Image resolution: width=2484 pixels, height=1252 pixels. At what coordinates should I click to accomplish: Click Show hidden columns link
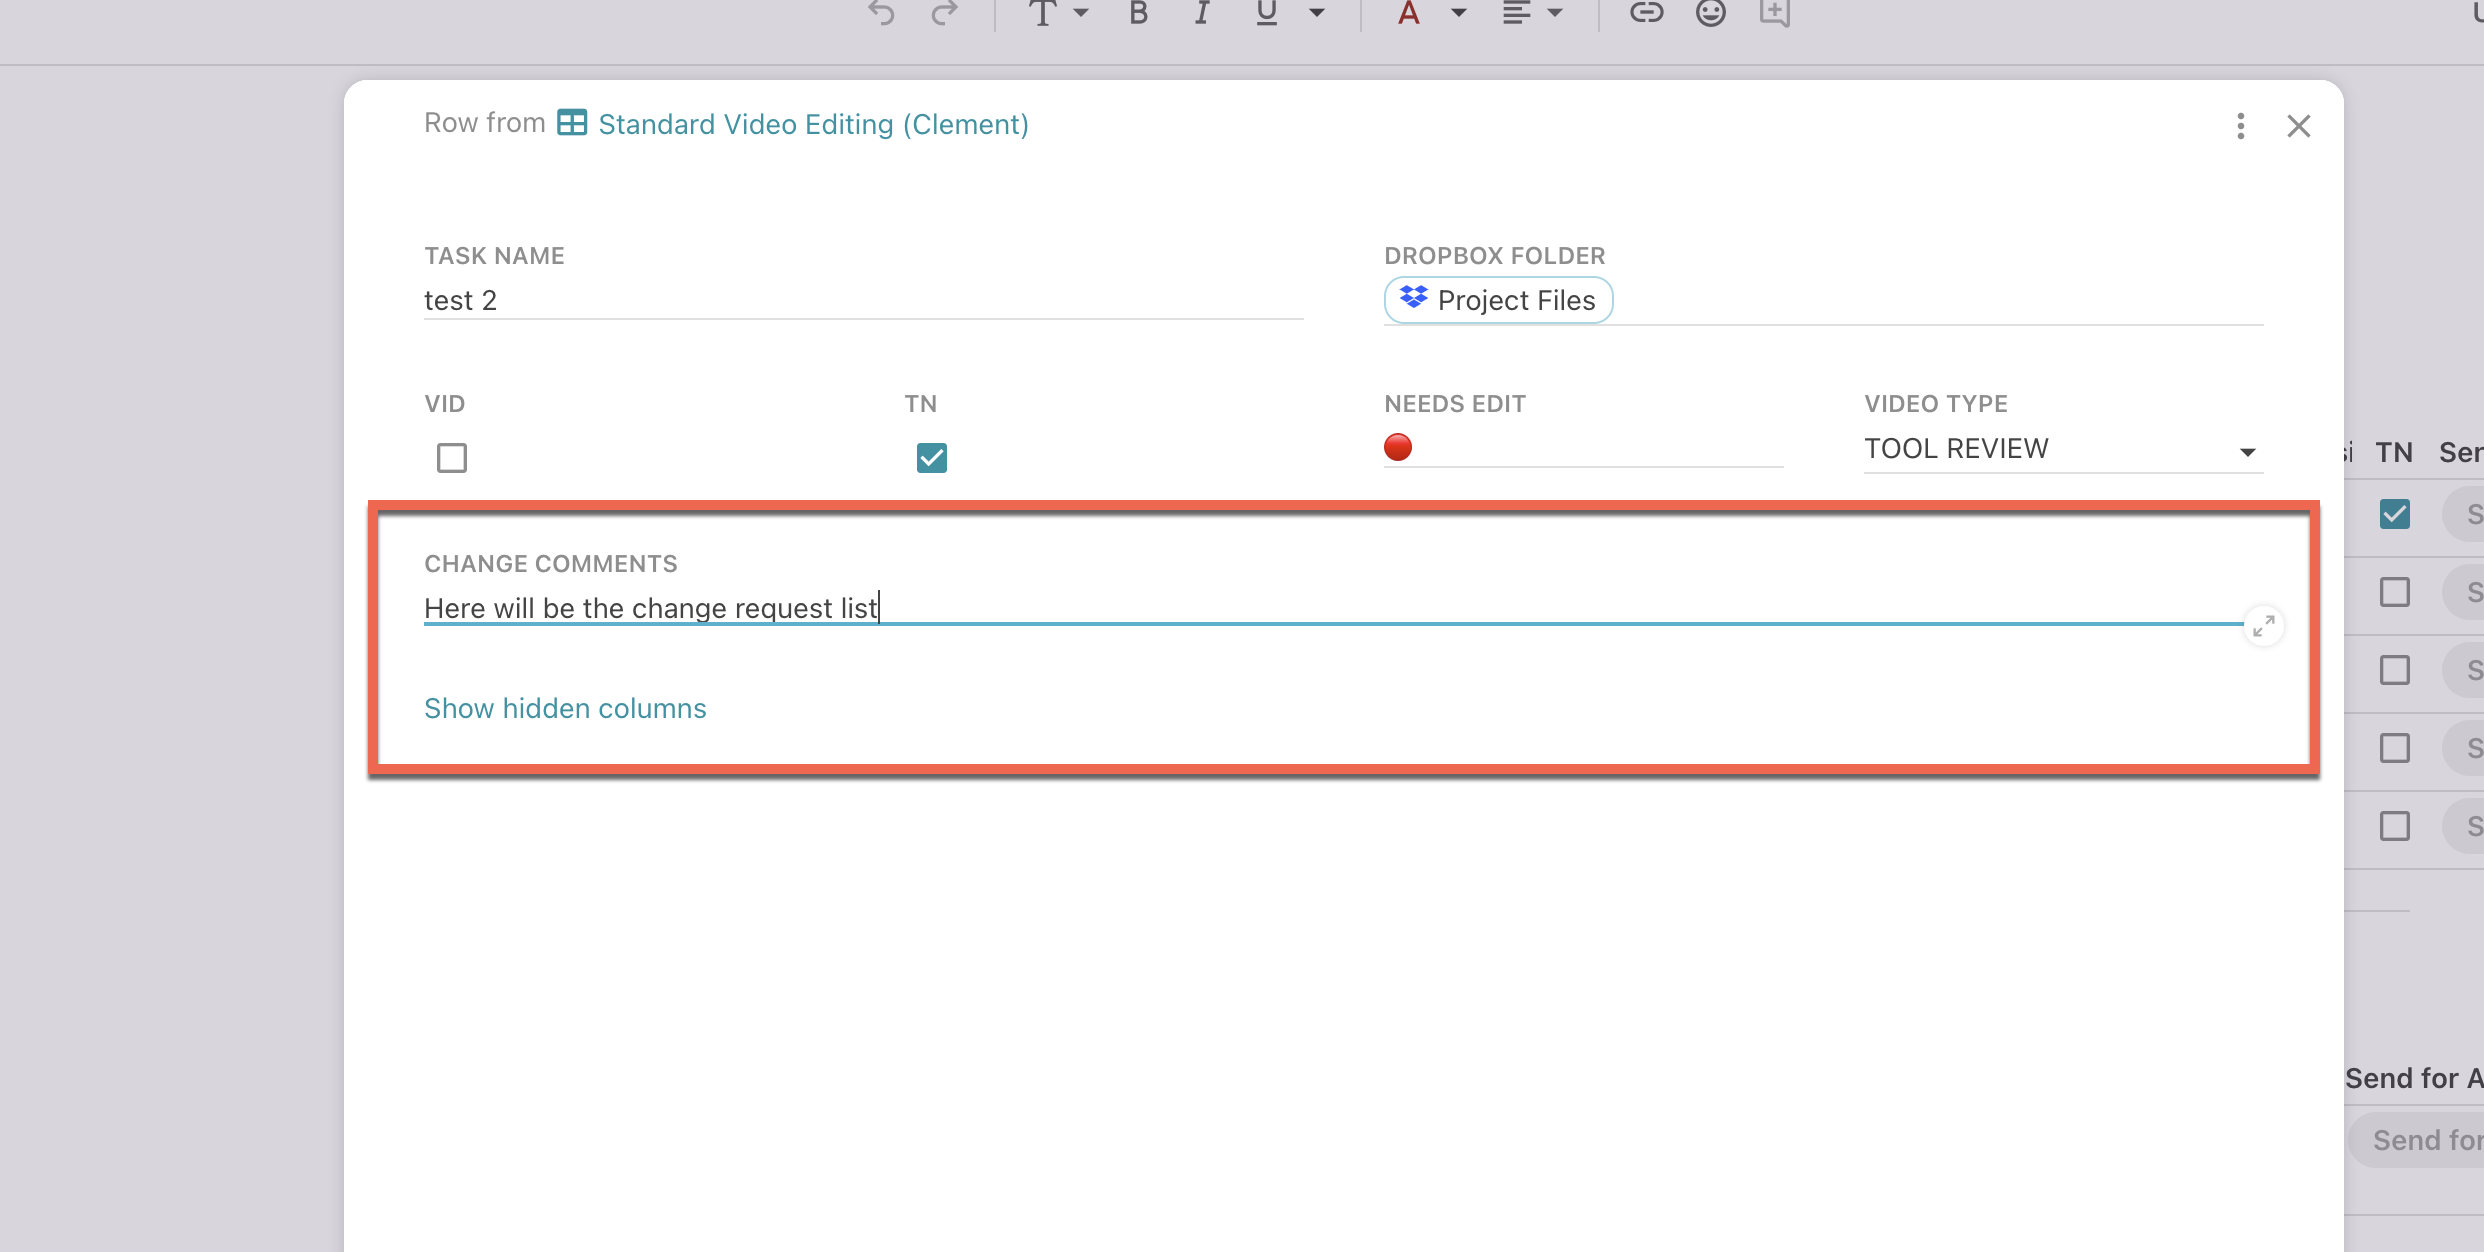[565, 708]
